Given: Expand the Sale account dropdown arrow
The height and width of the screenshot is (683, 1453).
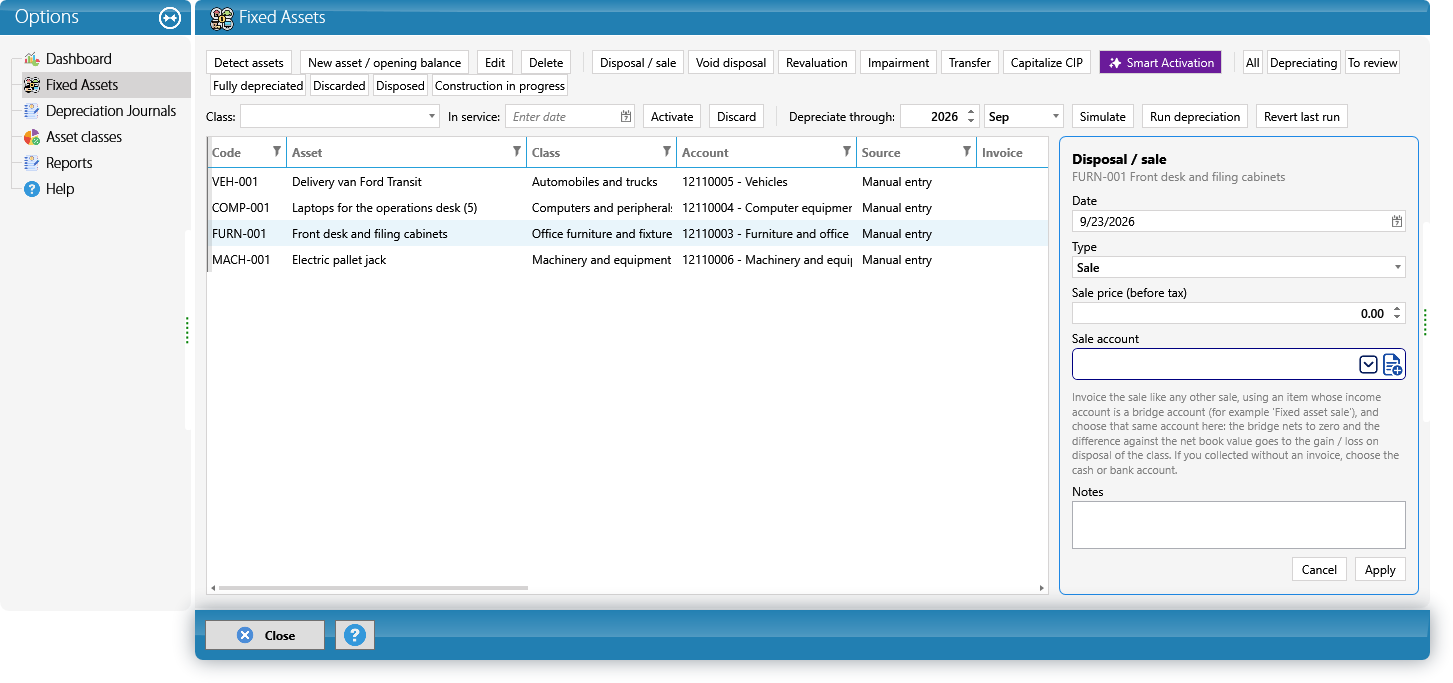Looking at the screenshot, I should [1369, 365].
